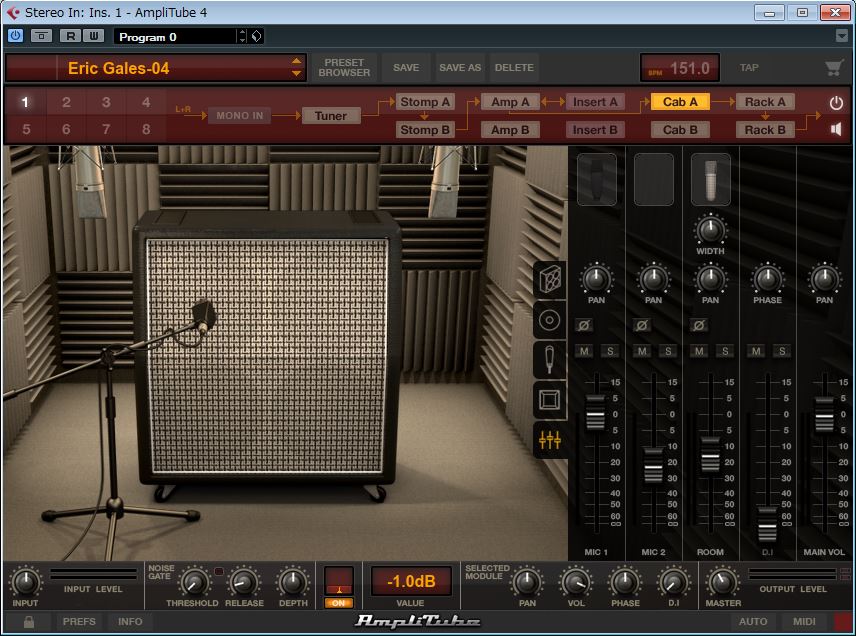Mute the MIC 1 channel
This screenshot has width=856, height=636.
(x=584, y=351)
